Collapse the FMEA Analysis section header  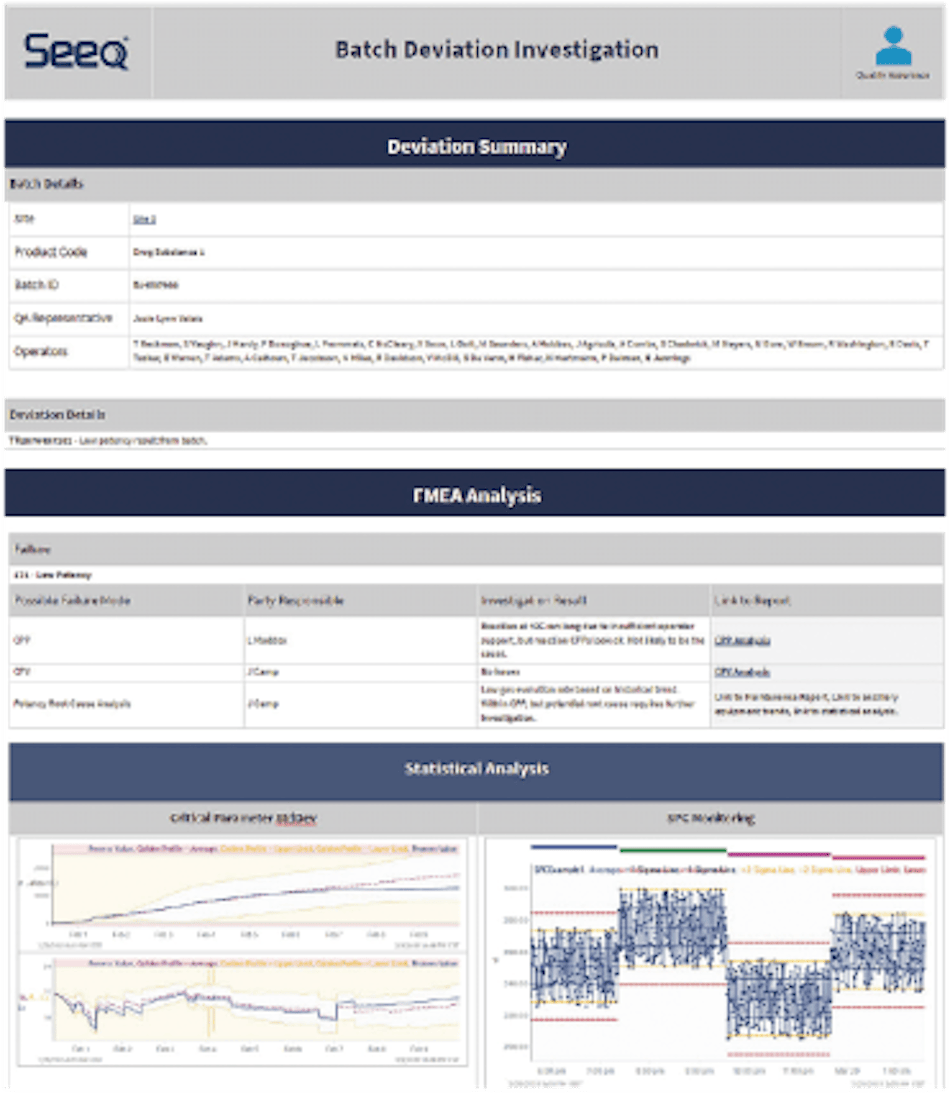pyautogui.click(x=475, y=494)
